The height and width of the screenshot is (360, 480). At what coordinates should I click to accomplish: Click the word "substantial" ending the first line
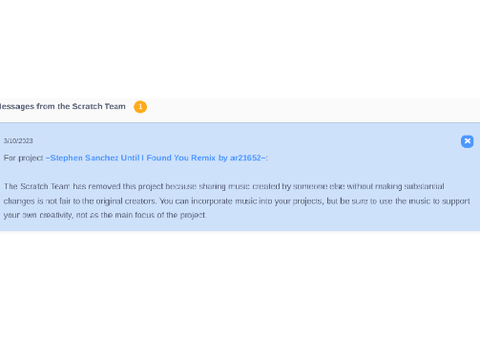pos(424,186)
